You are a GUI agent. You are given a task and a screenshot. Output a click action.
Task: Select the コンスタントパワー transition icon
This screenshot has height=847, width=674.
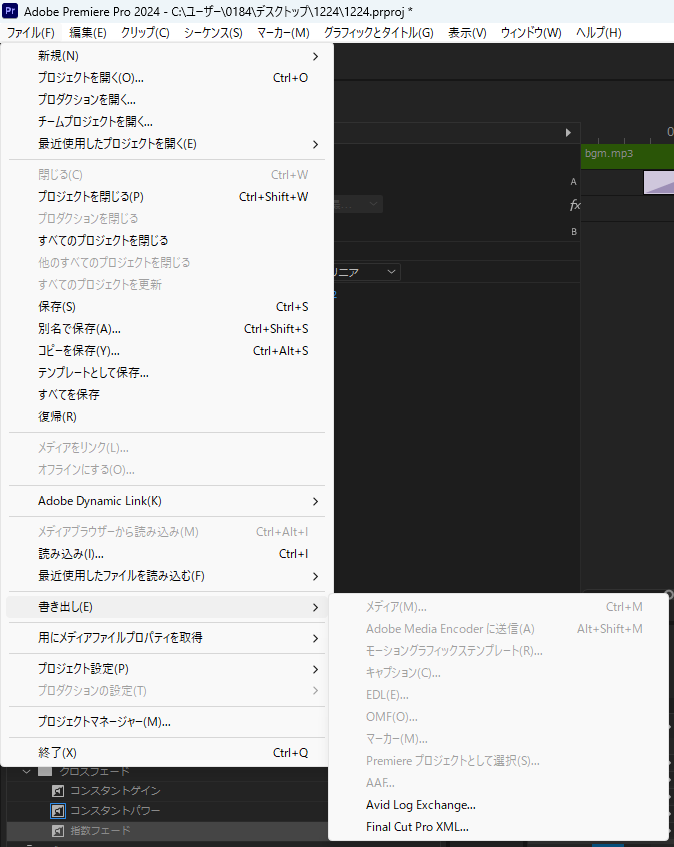coord(58,810)
